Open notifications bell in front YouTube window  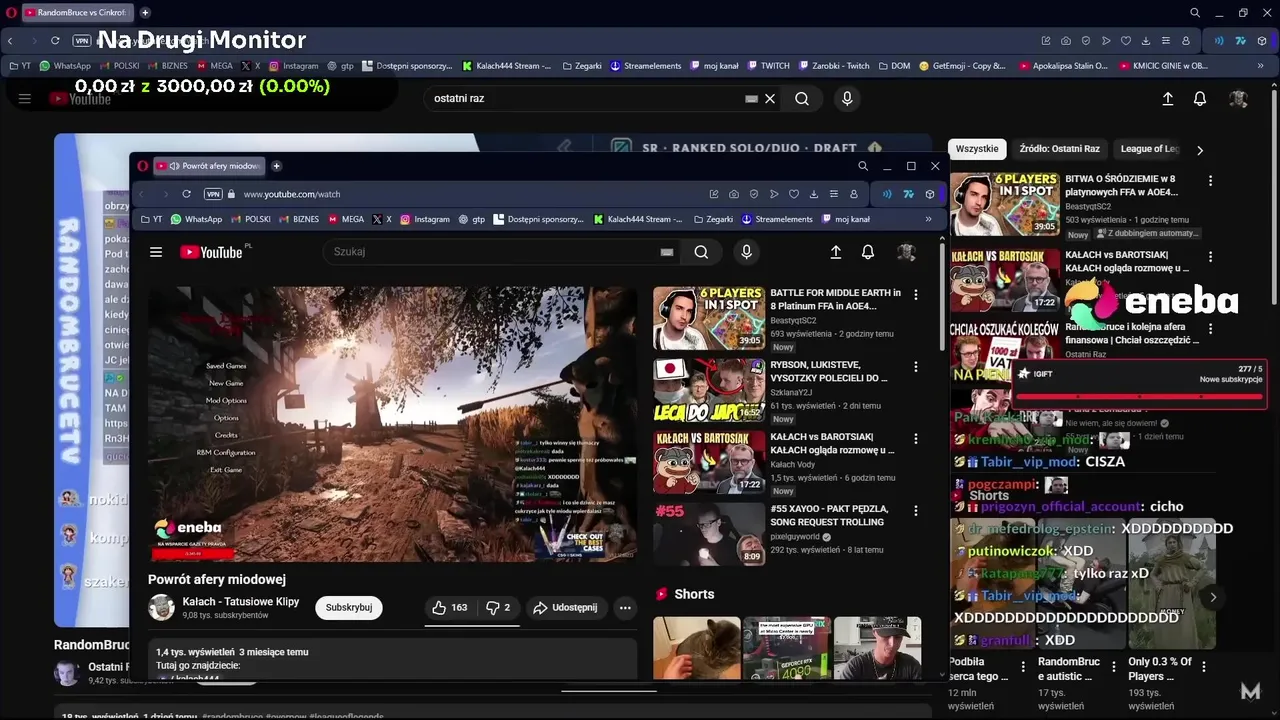(x=868, y=252)
